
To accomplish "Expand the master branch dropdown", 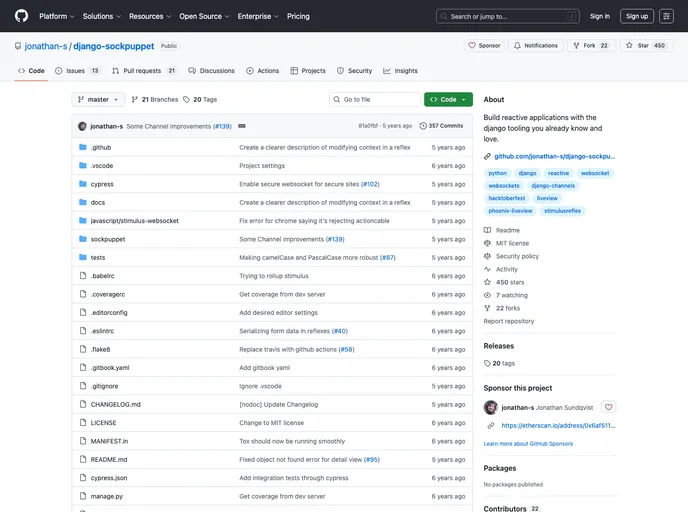I will click(x=99, y=100).
